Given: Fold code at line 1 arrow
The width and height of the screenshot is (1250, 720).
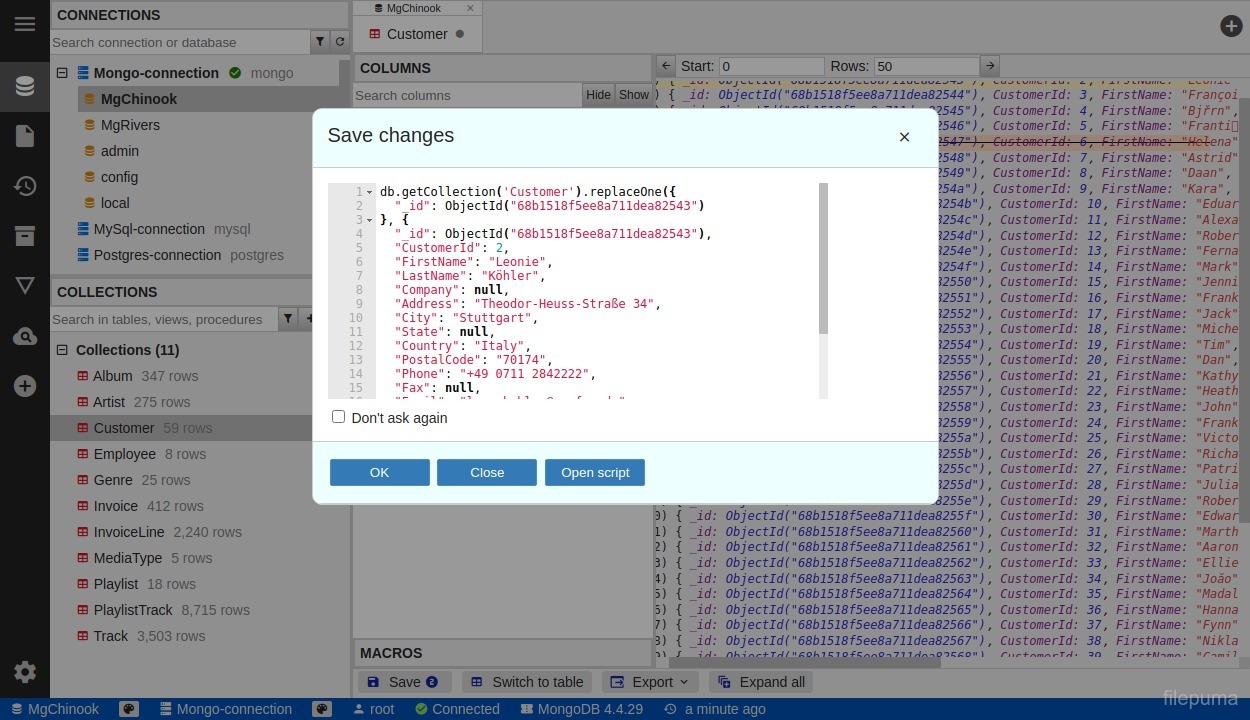Looking at the screenshot, I should pos(370,192).
